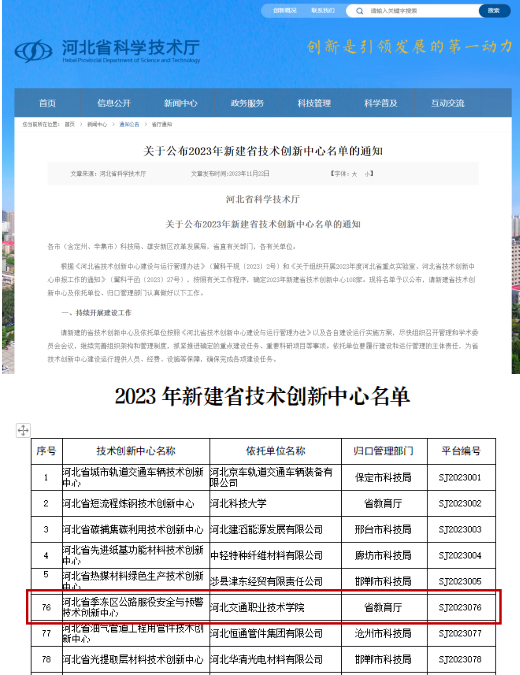Select cell SJ2023077

pyautogui.click(x=461, y=633)
